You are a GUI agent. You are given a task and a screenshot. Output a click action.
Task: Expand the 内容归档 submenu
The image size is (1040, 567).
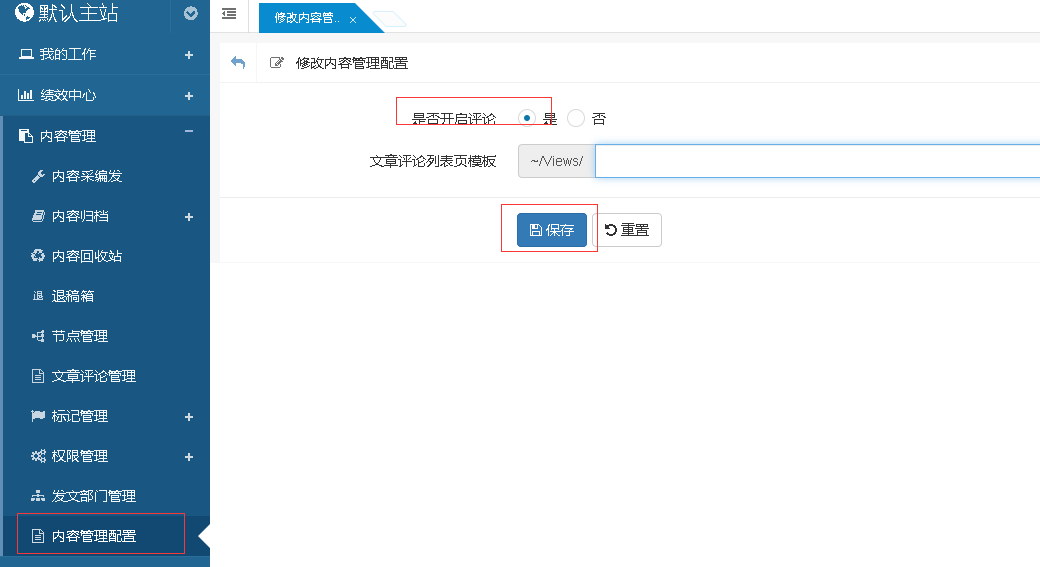tap(189, 217)
